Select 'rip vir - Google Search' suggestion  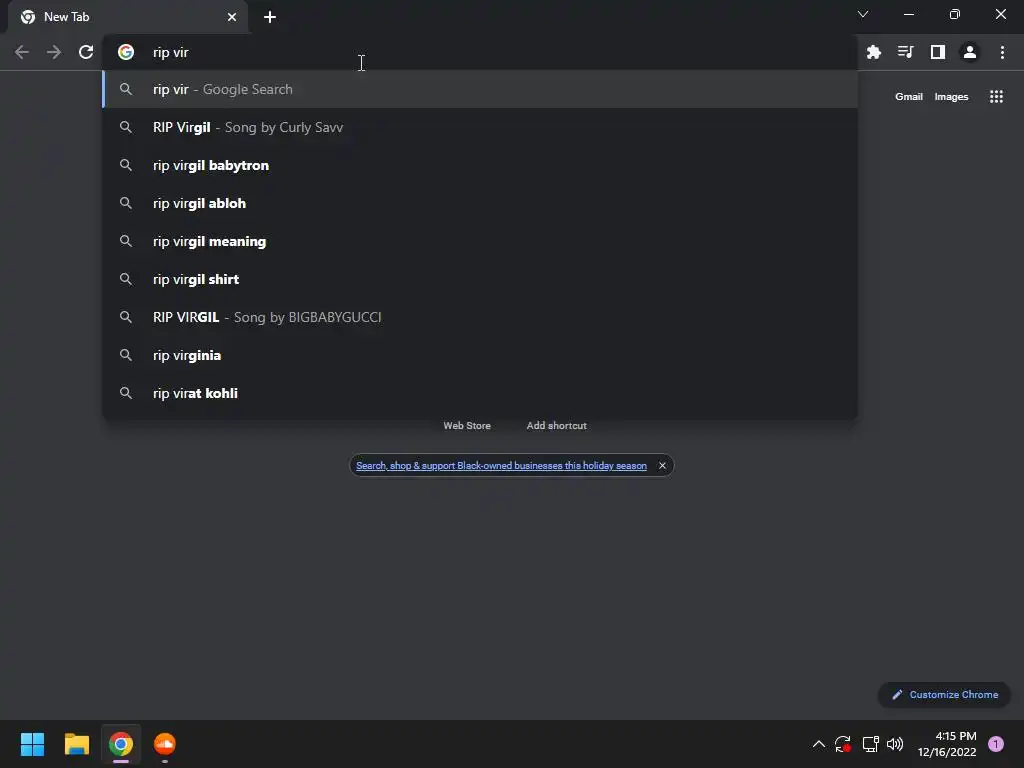[x=480, y=89]
